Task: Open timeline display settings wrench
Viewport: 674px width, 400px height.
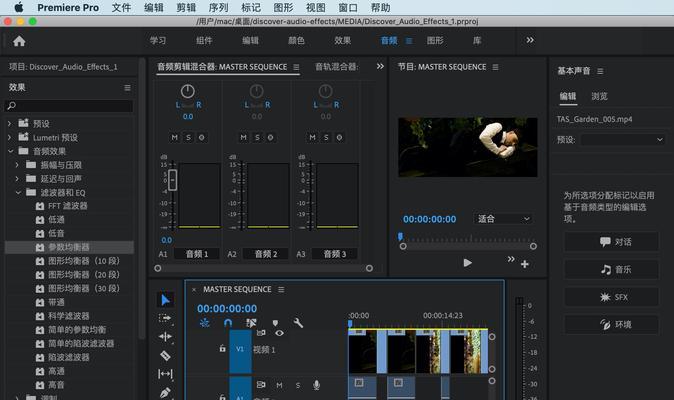Action: [298, 323]
